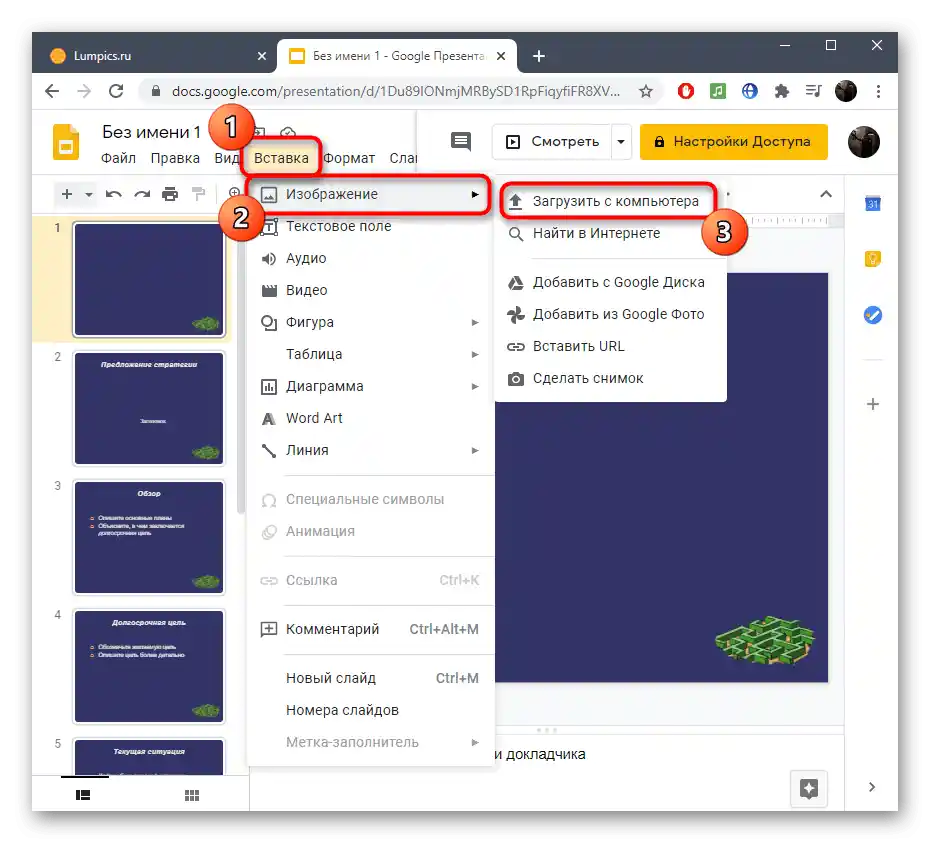The height and width of the screenshot is (843, 930).
Task: Open the browser media control icon
Action: click(x=814, y=91)
